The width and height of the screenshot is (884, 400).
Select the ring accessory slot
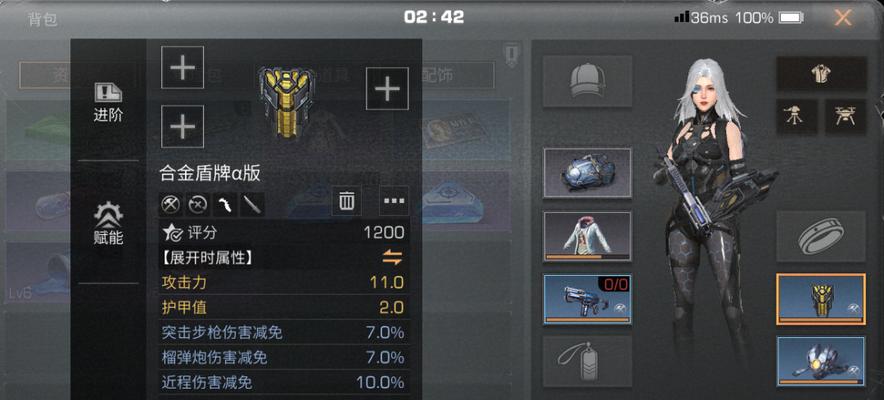click(x=821, y=237)
